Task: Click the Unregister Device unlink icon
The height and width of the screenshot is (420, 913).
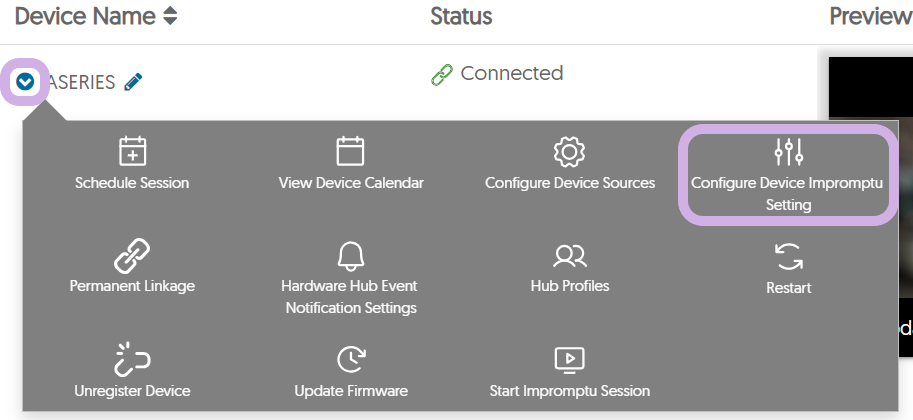Action: [132, 360]
